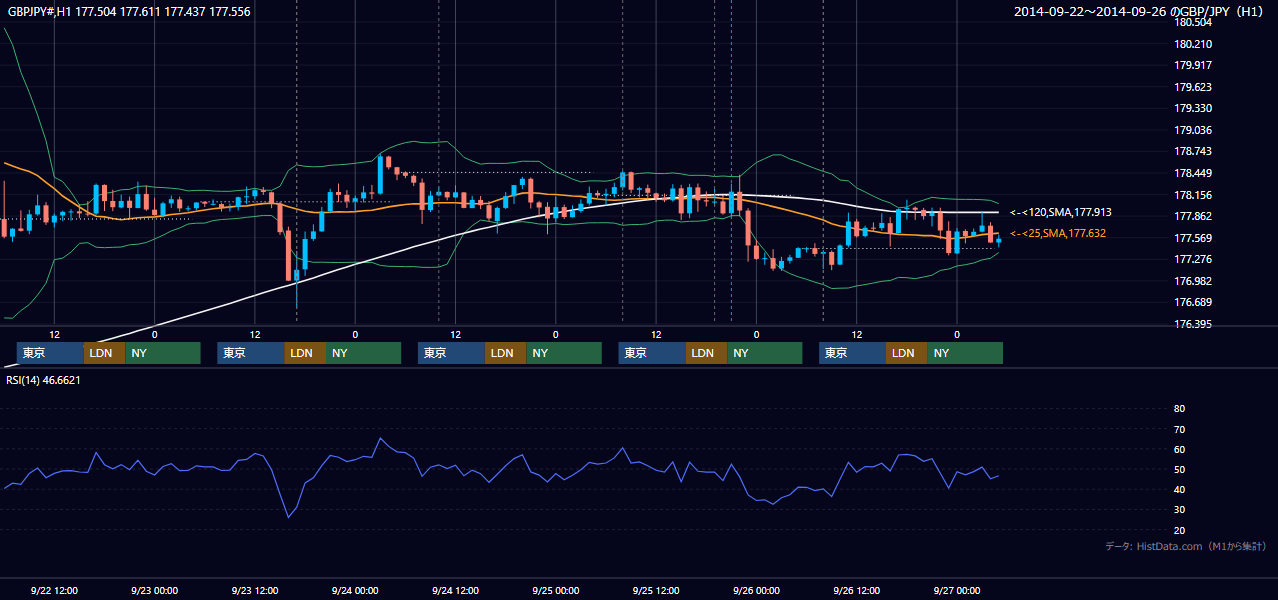Select RSI scale value 80
This screenshot has width=1278, height=600.
click(1180, 409)
